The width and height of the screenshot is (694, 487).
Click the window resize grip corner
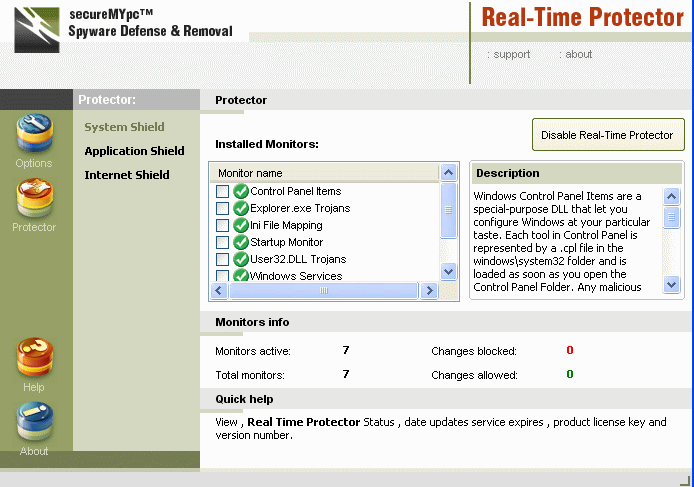coord(685,480)
